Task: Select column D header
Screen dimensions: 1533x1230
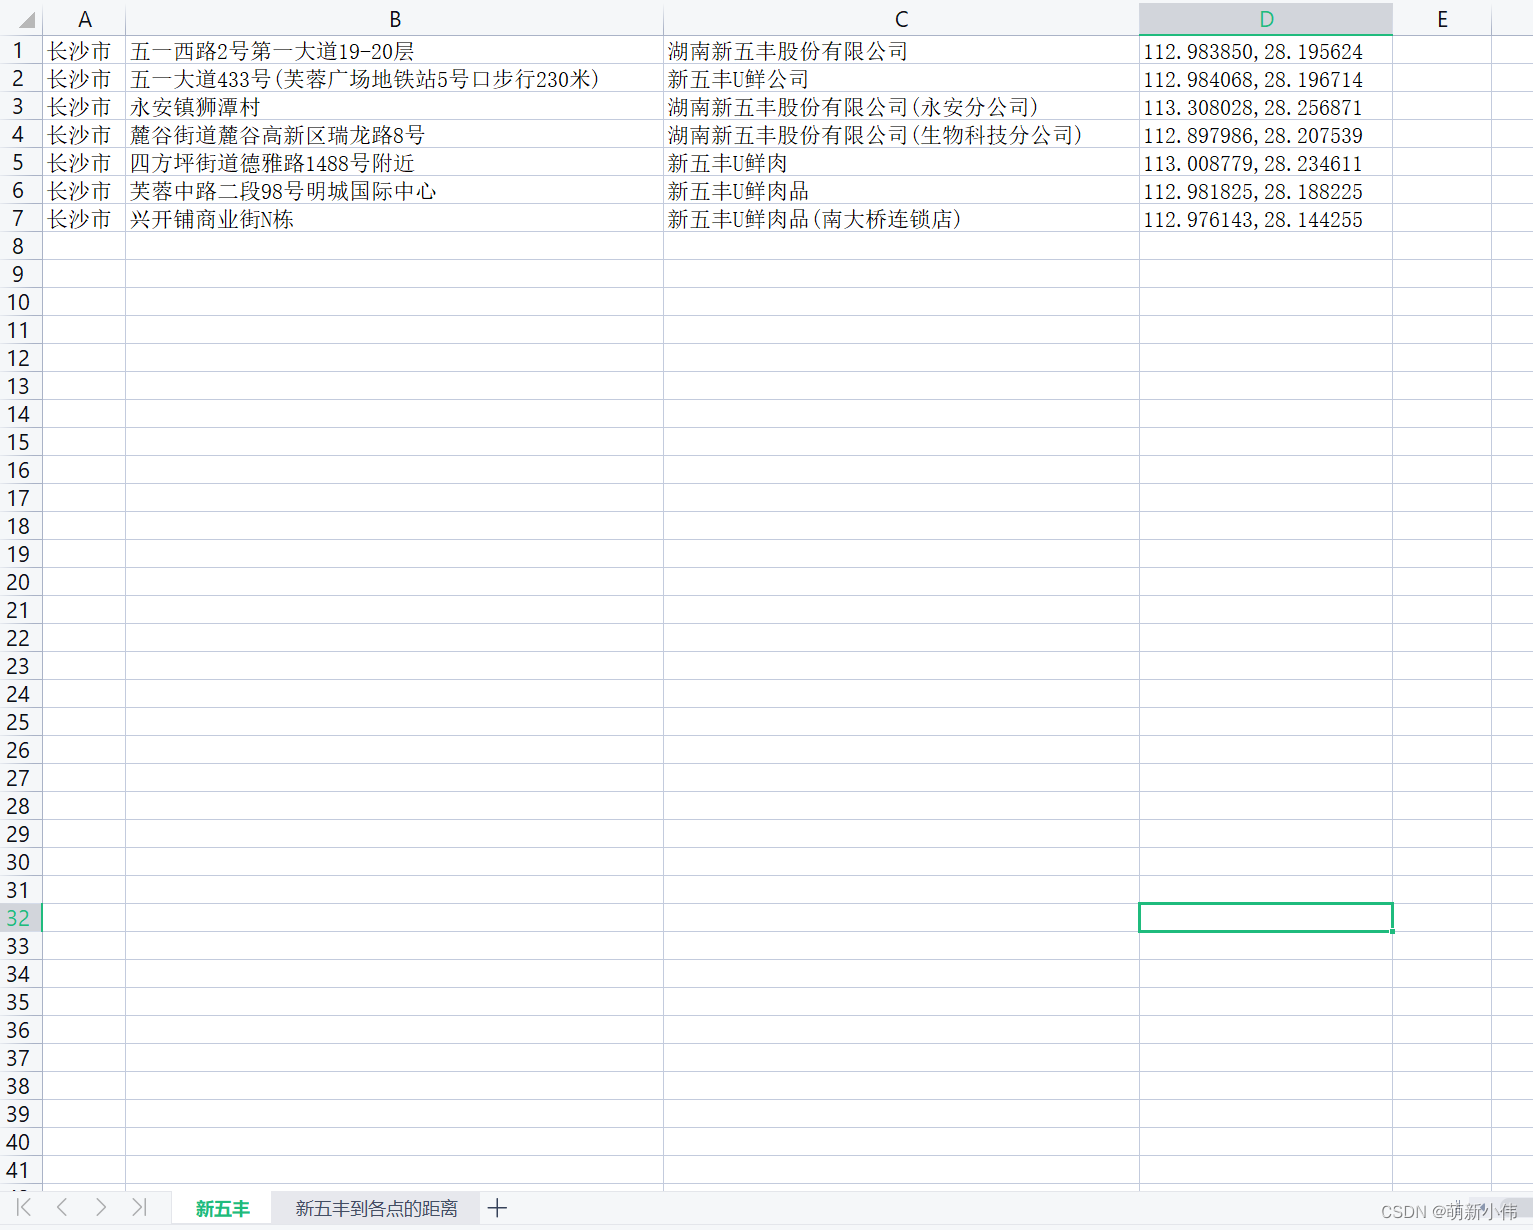Action: pos(1266,19)
